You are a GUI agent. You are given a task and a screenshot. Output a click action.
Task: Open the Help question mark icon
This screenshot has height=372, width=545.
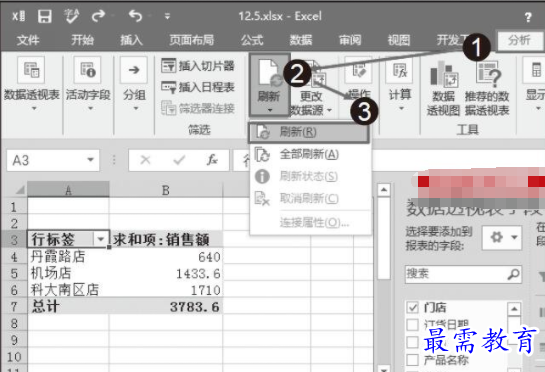(x=528, y=17)
